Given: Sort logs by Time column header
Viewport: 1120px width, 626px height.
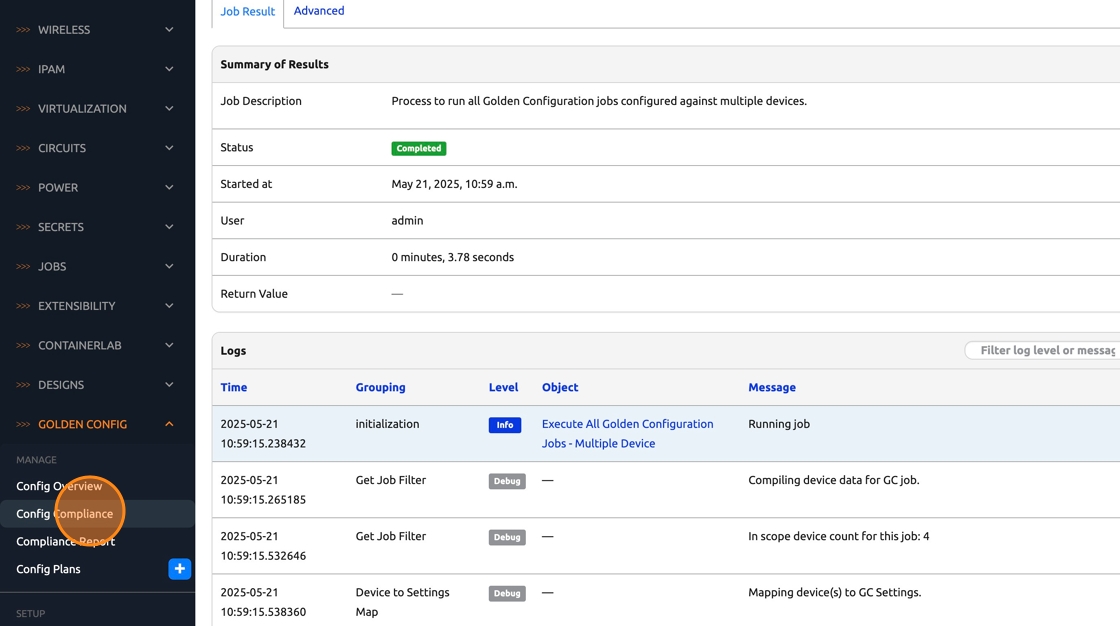Looking at the screenshot, I should point(234,387).
